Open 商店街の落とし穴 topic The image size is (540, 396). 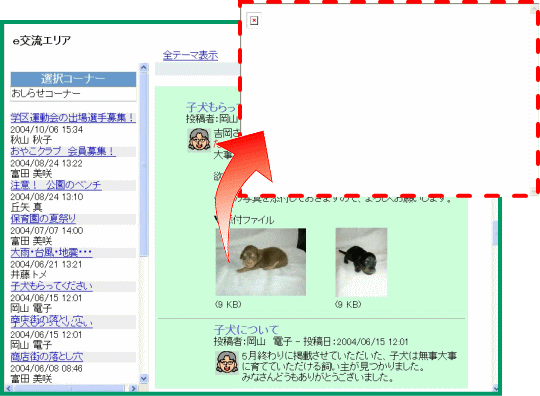46,356
